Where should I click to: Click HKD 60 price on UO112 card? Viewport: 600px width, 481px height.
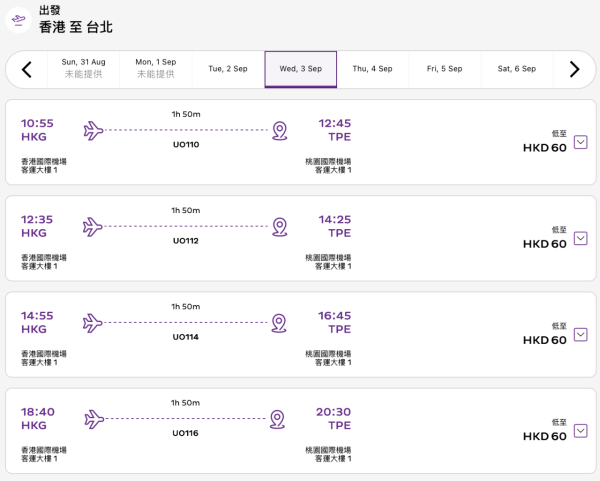(x=545, y=244)
